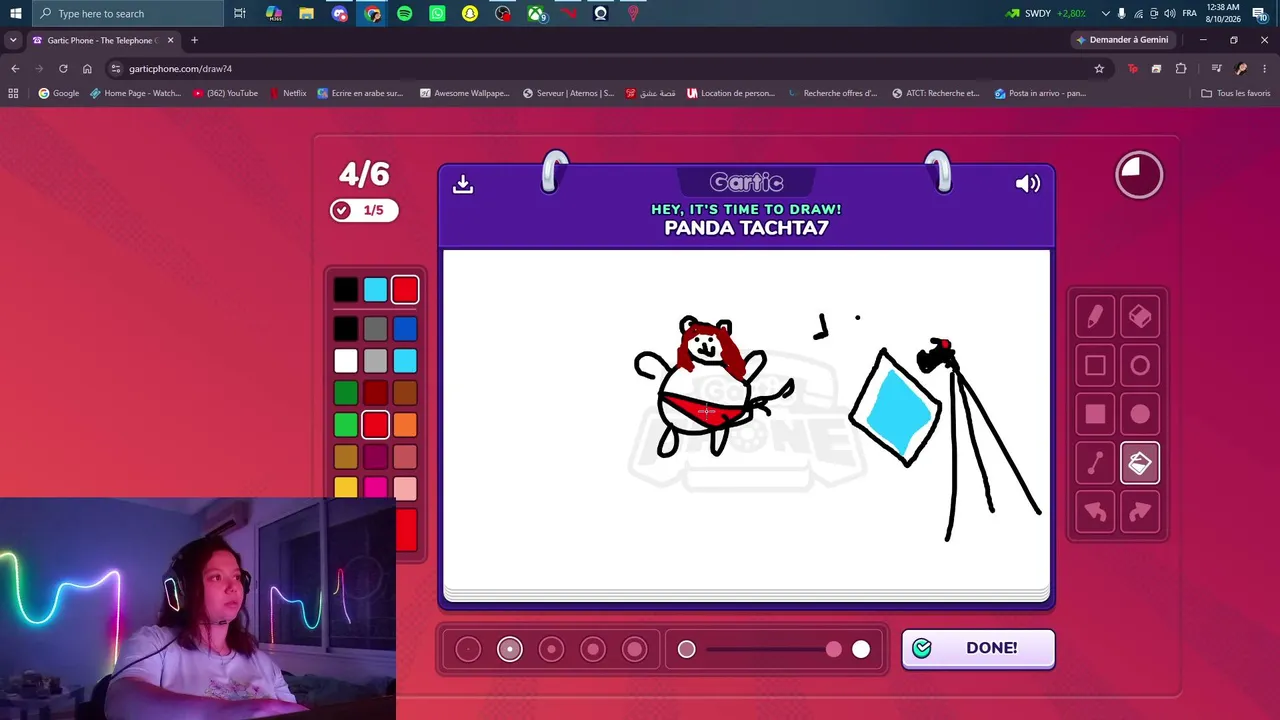Redo the undone drawing stroke
This screenshot has height=720, width=1280.
[x=1140, y=512]
